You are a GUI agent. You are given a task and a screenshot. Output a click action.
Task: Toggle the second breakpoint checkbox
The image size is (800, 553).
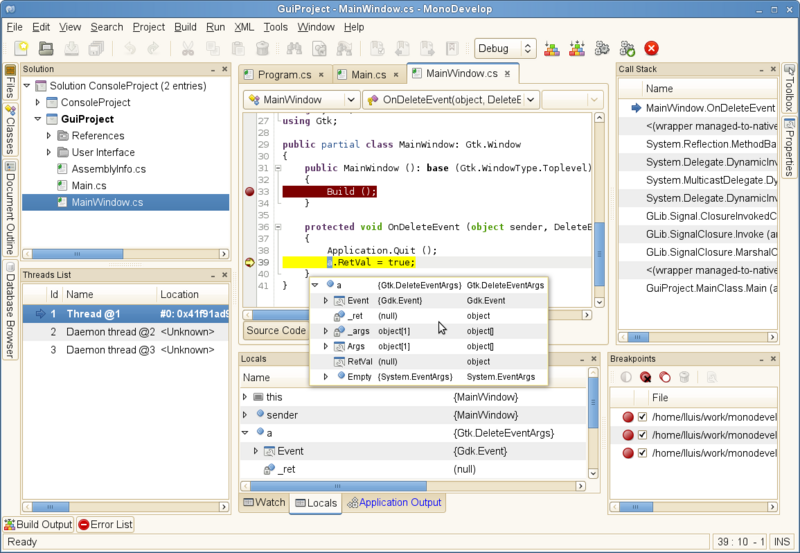(643, 435)
